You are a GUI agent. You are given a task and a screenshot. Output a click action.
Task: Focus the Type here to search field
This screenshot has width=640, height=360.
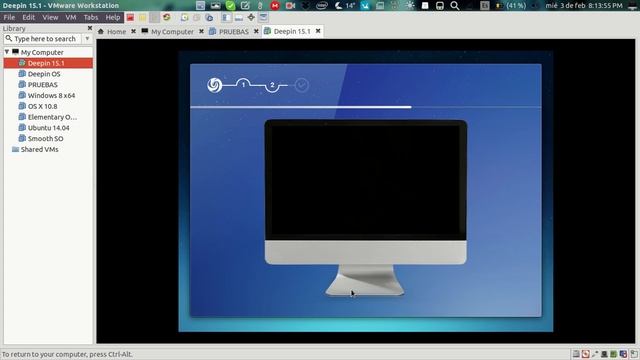[42, 39]
